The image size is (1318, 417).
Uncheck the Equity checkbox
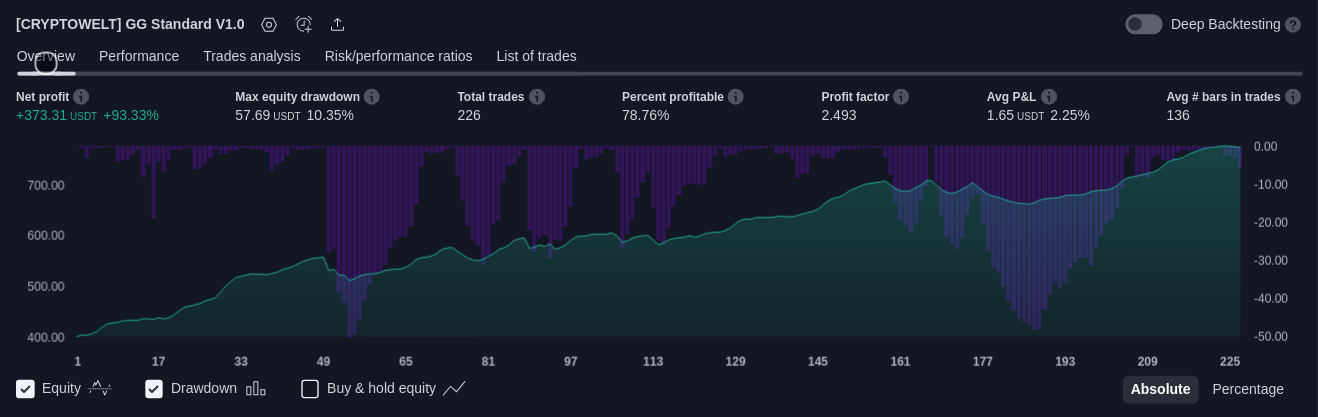click(26, 389)
